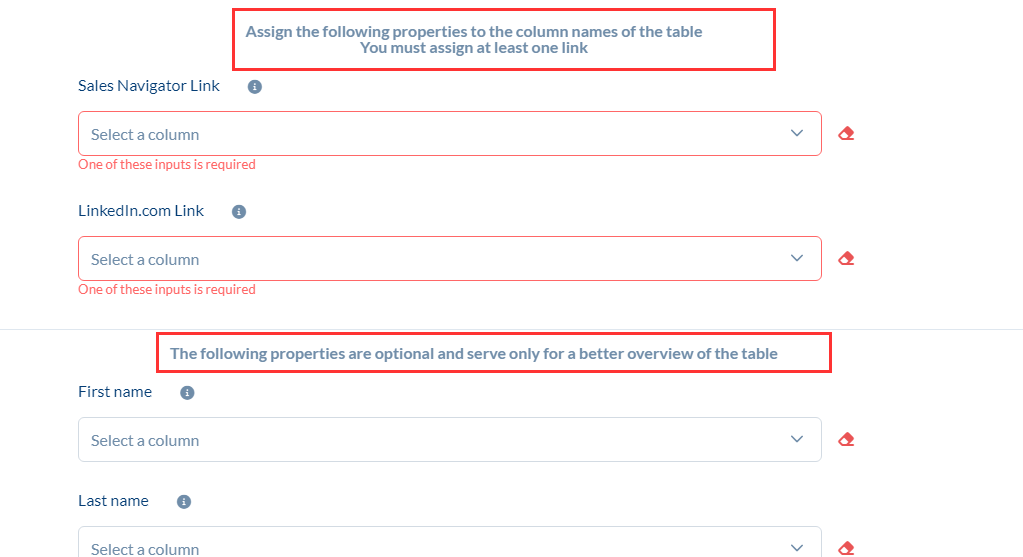Expand First name dropdown via chevron arrow
1023x557 pixels.
(x=797, y=440)
